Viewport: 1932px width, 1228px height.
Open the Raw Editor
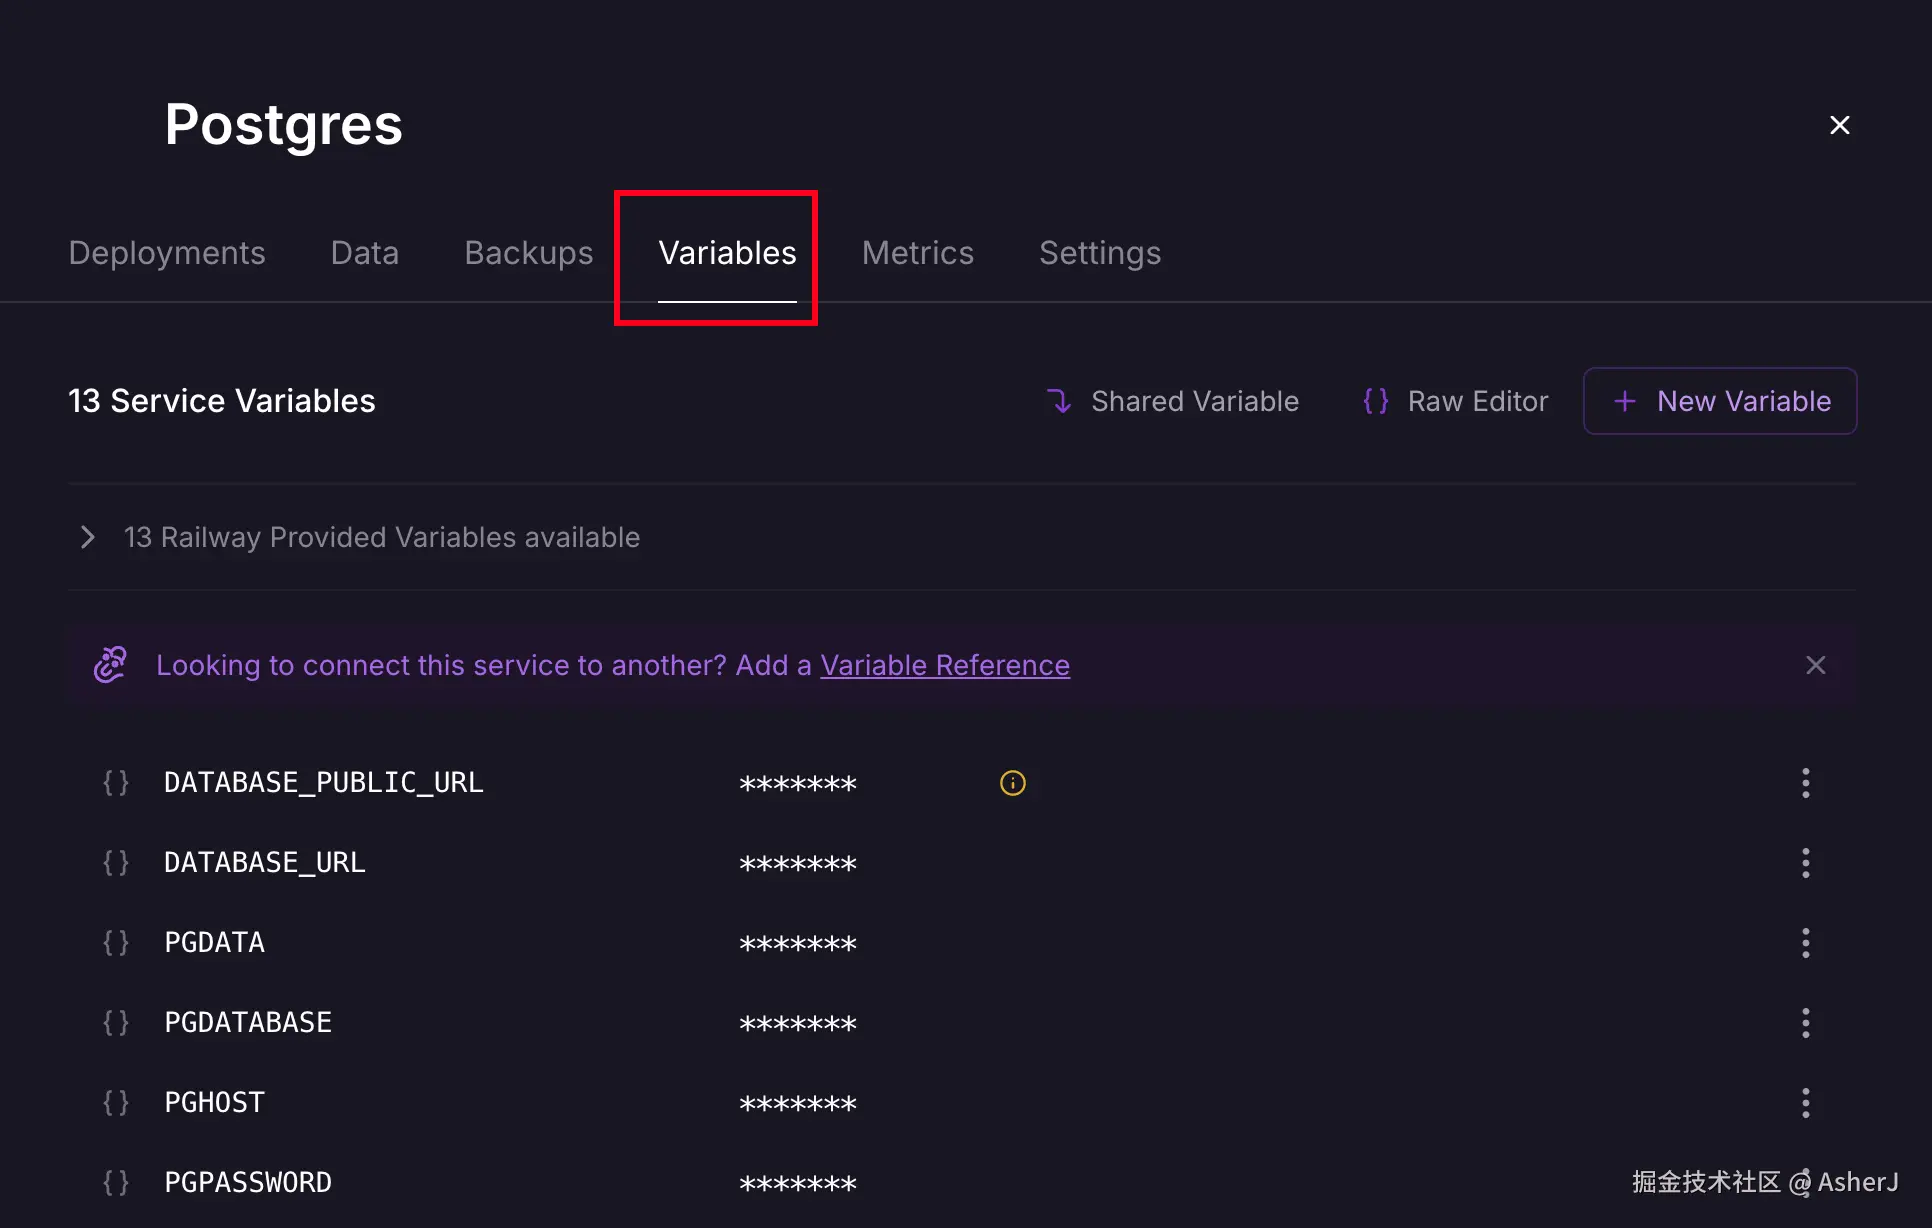coord(1455,401)
